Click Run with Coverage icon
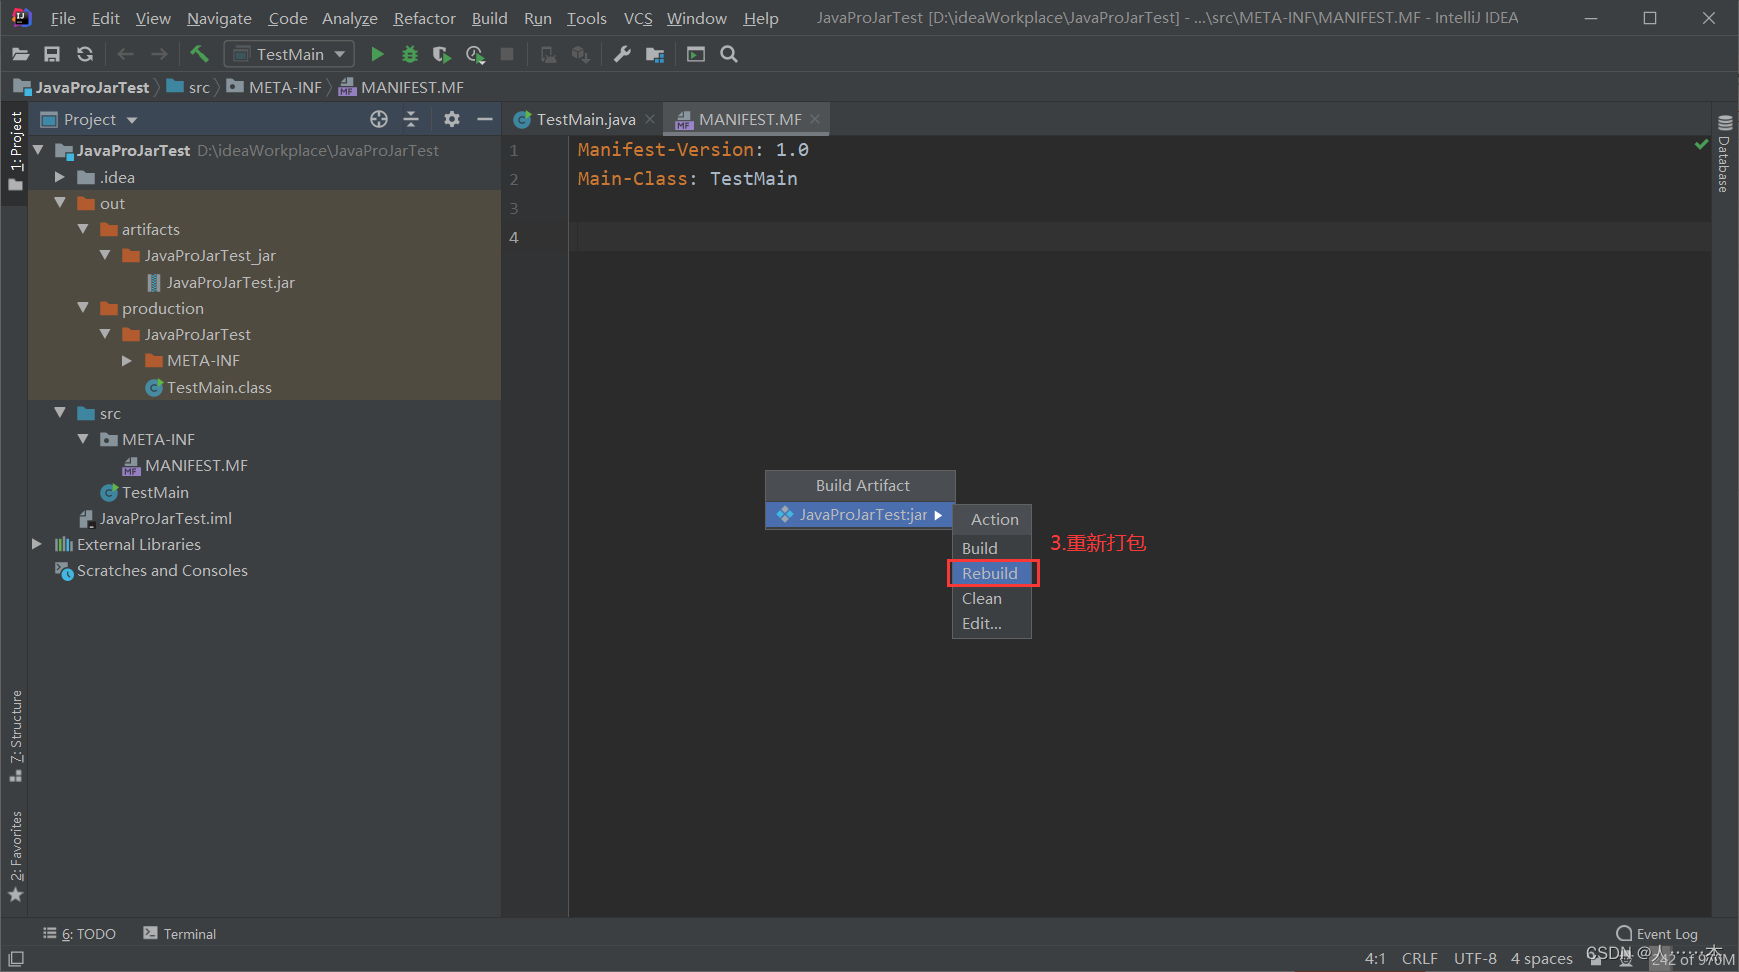The width and height of the screenshot is (1739, 972). tap(441, 54)
